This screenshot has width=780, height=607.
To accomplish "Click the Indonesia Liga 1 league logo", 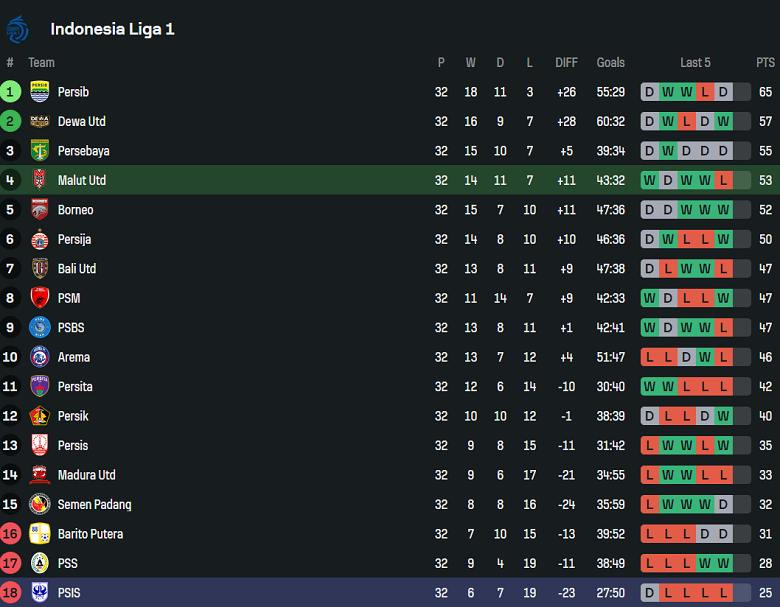I will click(x=17, y=29).
